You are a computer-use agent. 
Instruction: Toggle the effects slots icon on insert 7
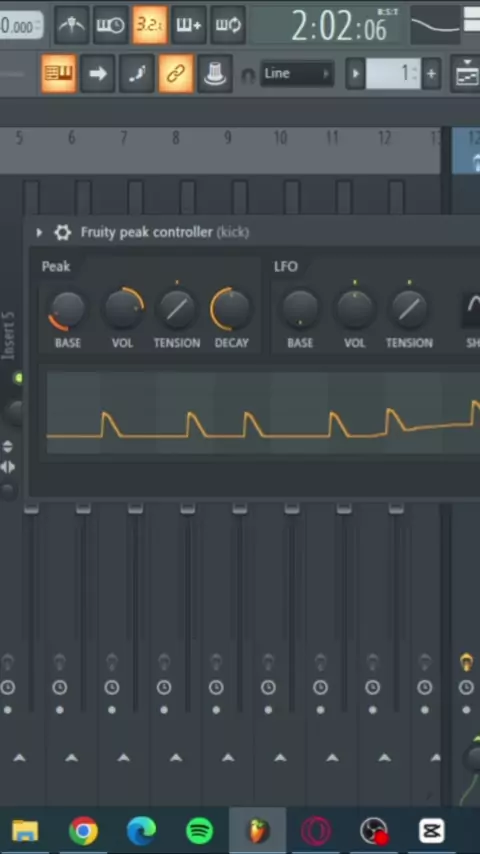(x=112, y=663)
